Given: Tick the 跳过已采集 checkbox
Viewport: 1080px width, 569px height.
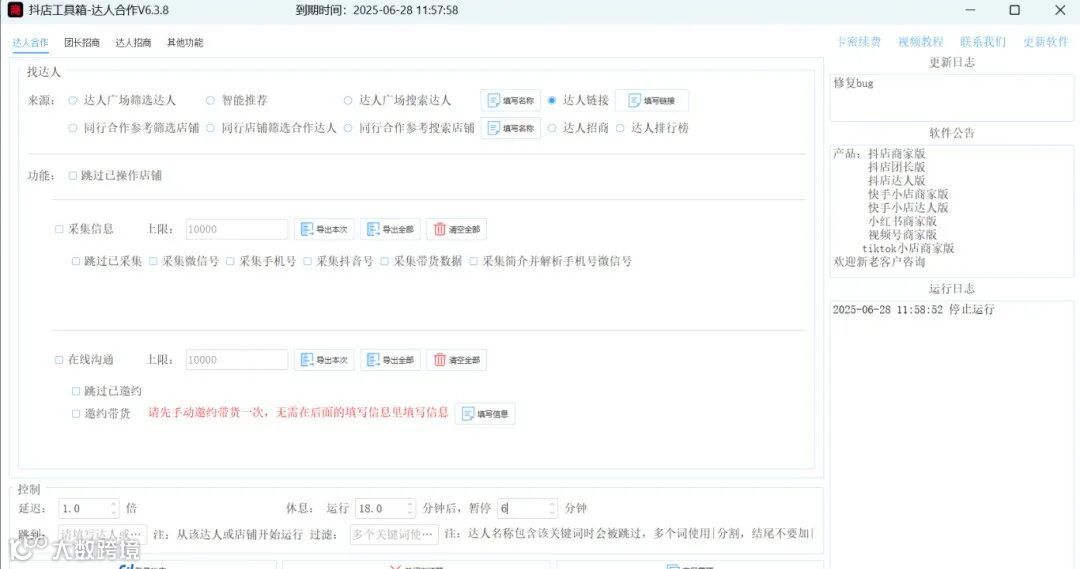Looking at the screenshot, I should coord(76,261).
